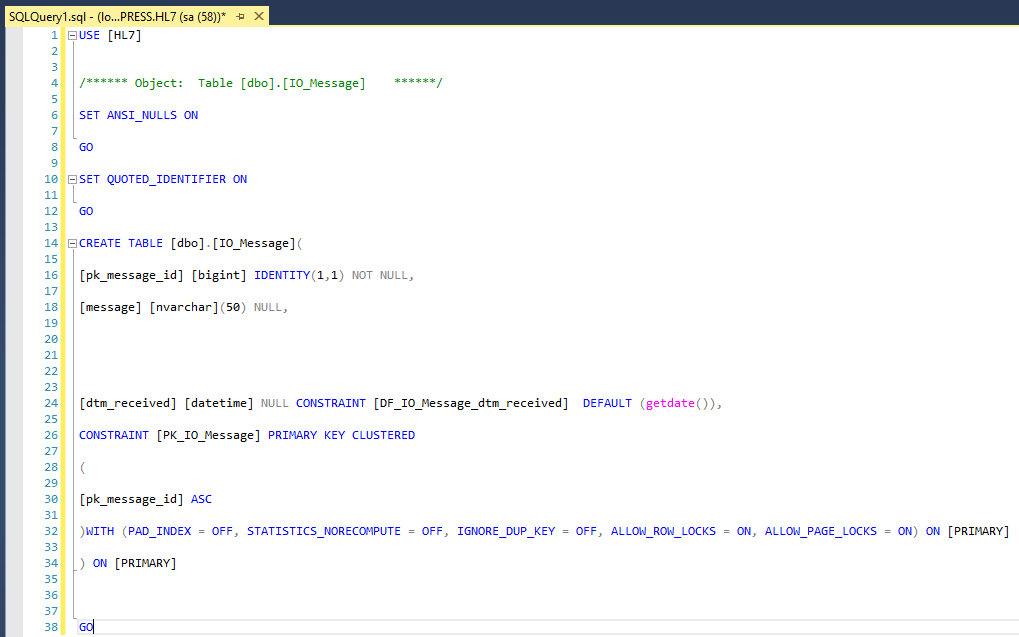Close the SQLQuery1.sql tab

tap(259, 16)
